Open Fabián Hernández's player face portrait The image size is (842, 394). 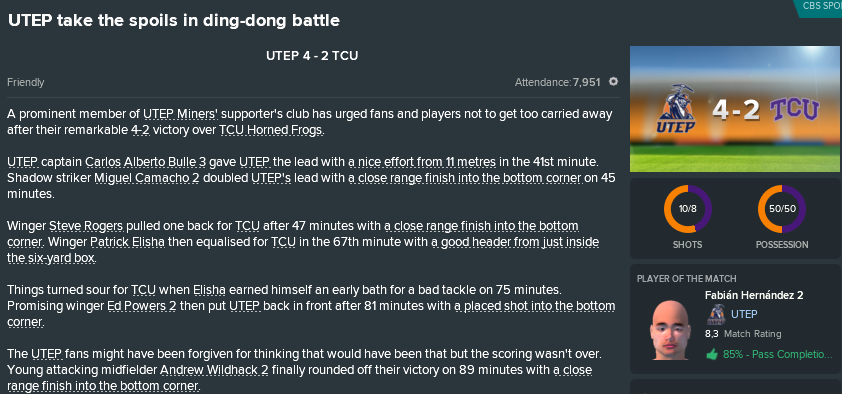tap(669, 330)
